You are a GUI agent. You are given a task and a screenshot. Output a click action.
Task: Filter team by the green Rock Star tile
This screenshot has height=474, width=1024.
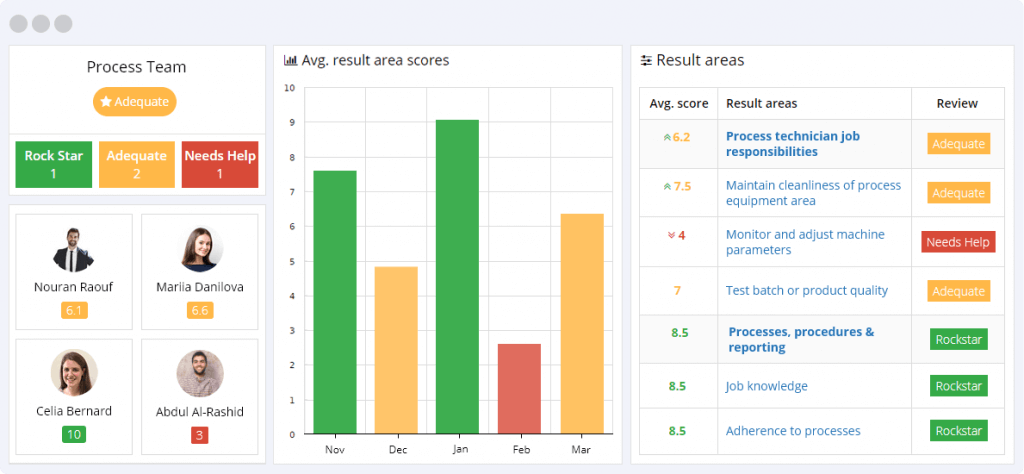pos(54,165)
